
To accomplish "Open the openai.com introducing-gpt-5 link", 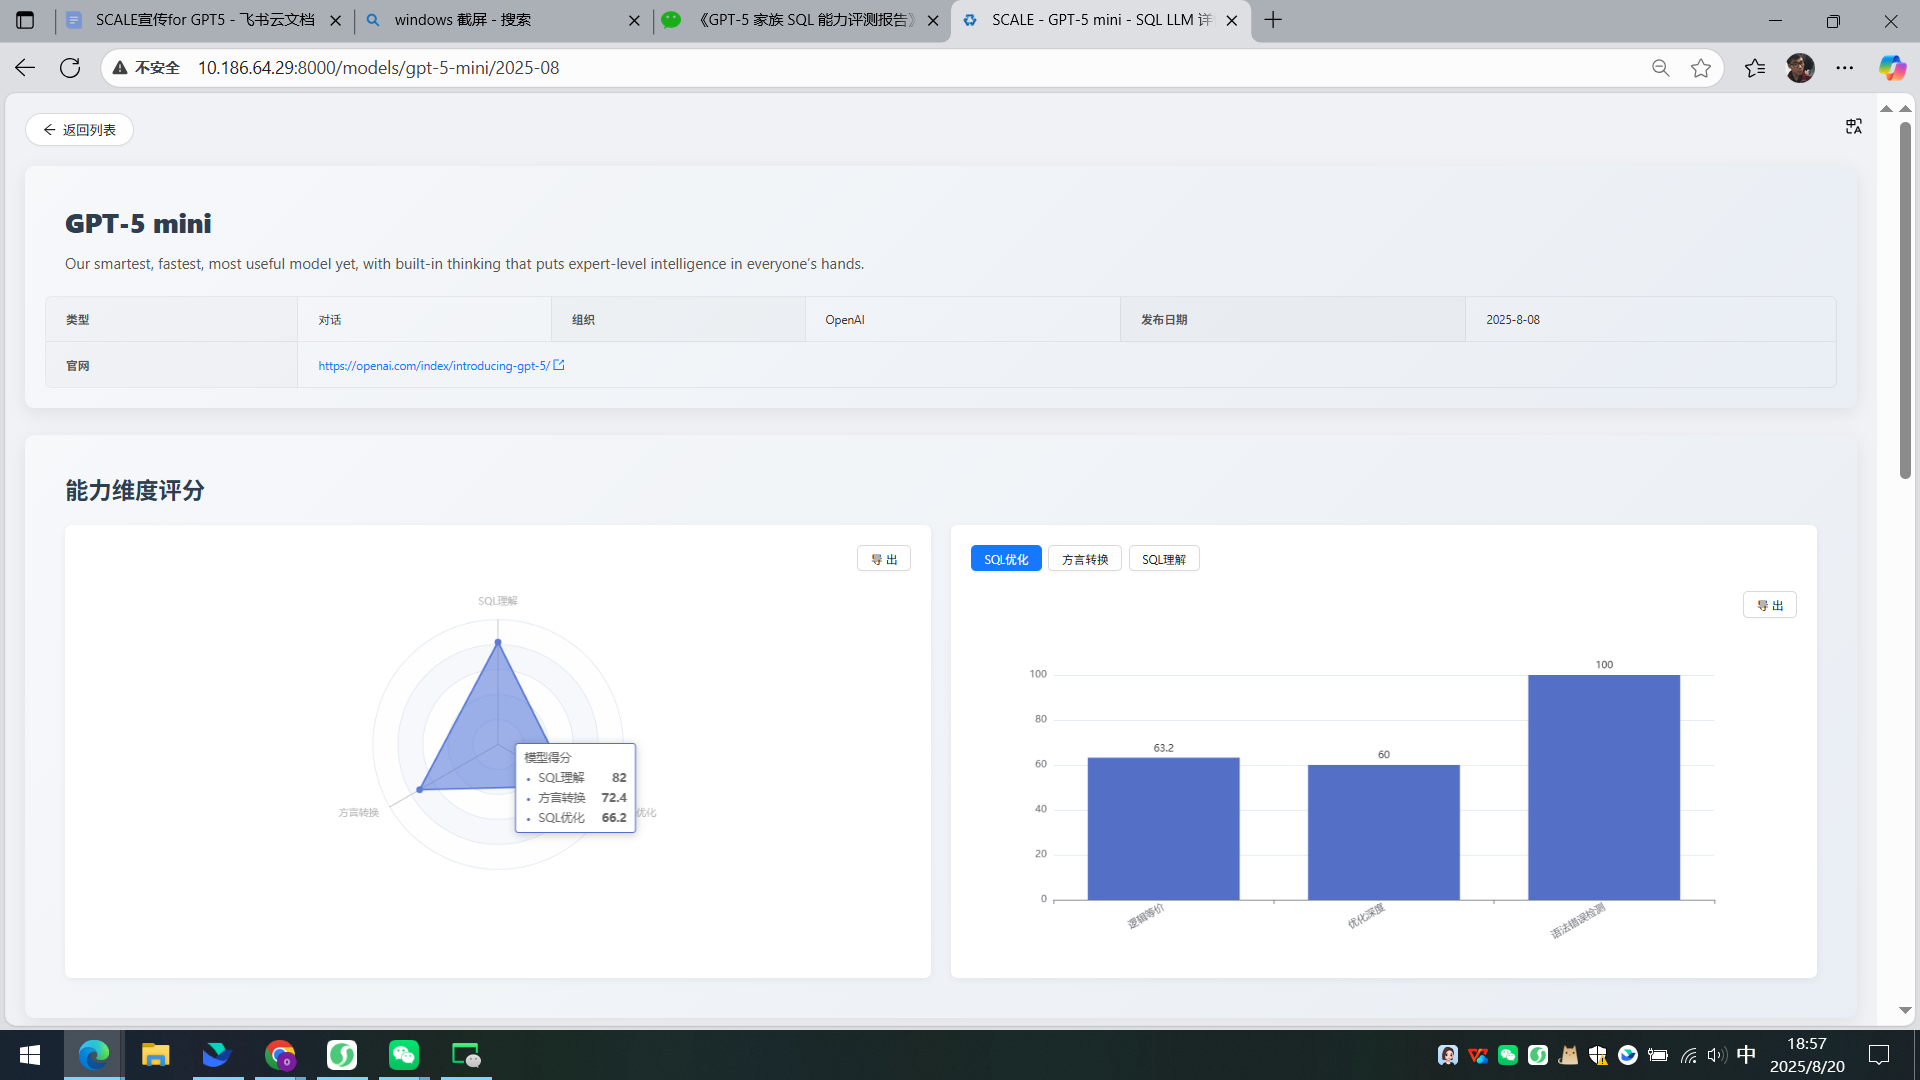I will click(x=434, y=366).
